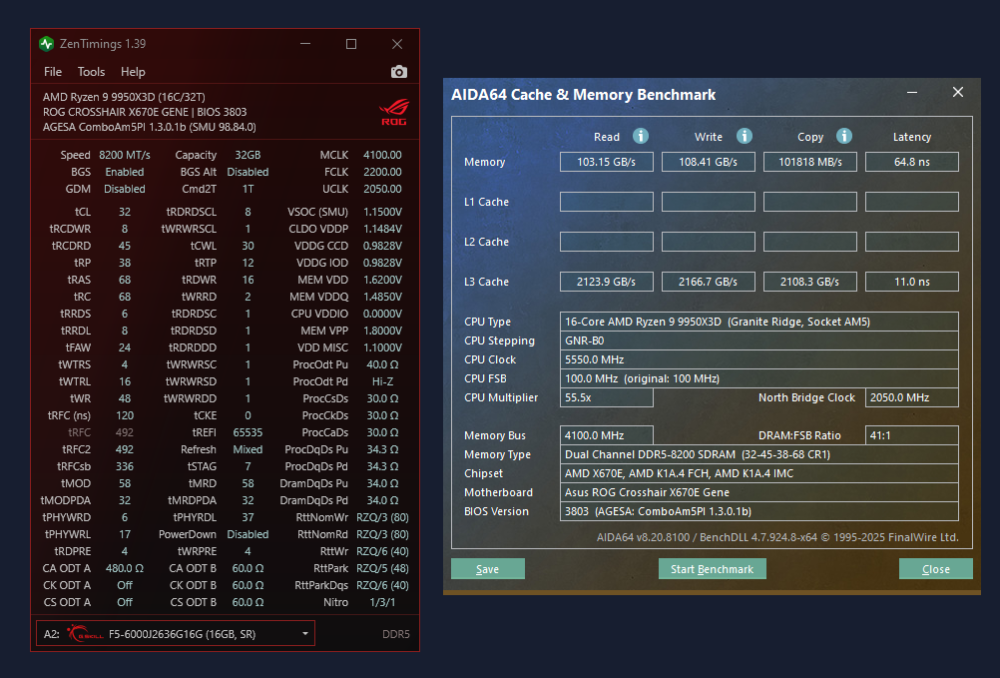
Task: Click the Close button in AIDA64
Action: tap(936, 568)
